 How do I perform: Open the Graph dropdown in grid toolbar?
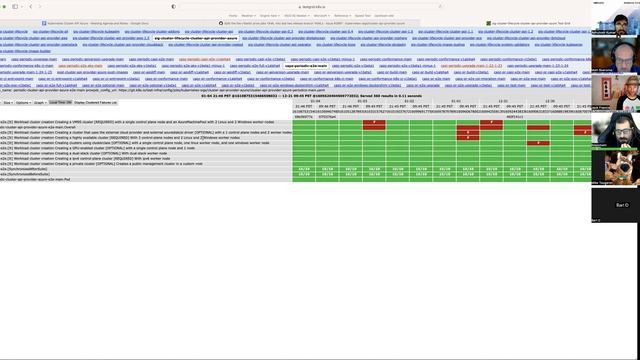coord(40,103)
